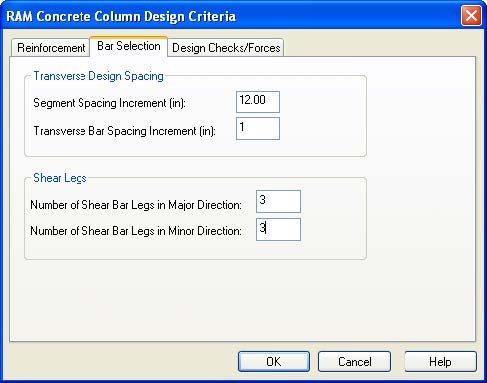The height and width of the screenshot is (383, 487).
Task: Confirm the criteria with the OK button
Action: click(274, 362)
